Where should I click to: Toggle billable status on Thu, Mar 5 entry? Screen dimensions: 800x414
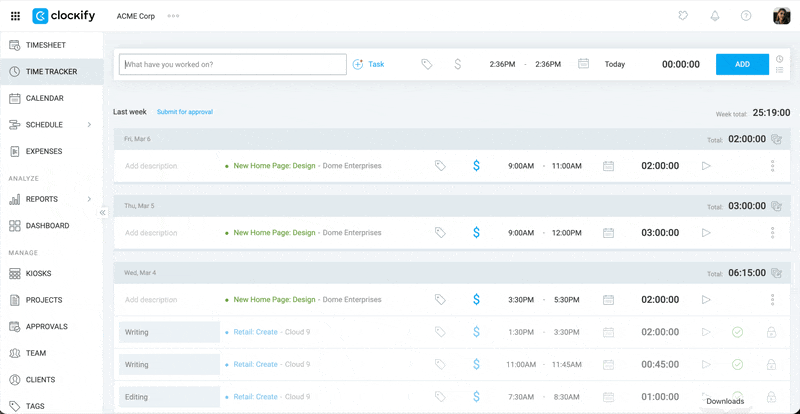(x=476, y=232)
